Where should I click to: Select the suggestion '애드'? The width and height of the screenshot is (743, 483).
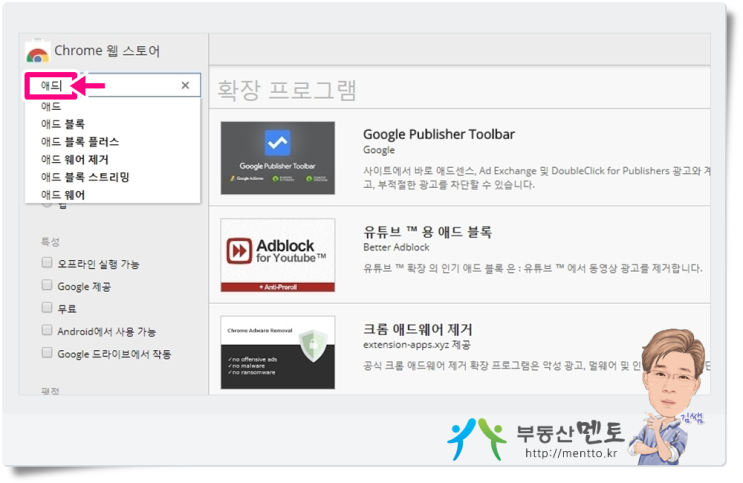tap(51, 106)
